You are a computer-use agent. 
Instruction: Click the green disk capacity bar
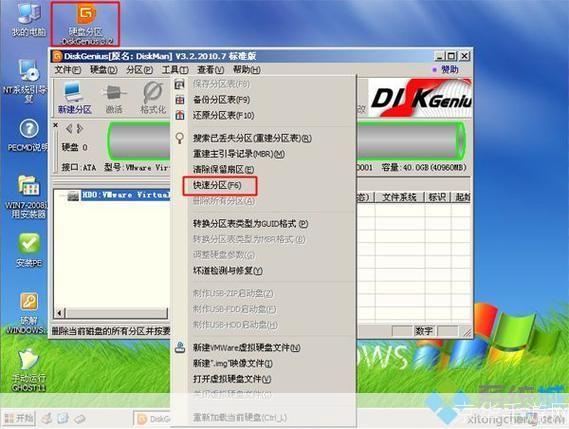(286, 140)
